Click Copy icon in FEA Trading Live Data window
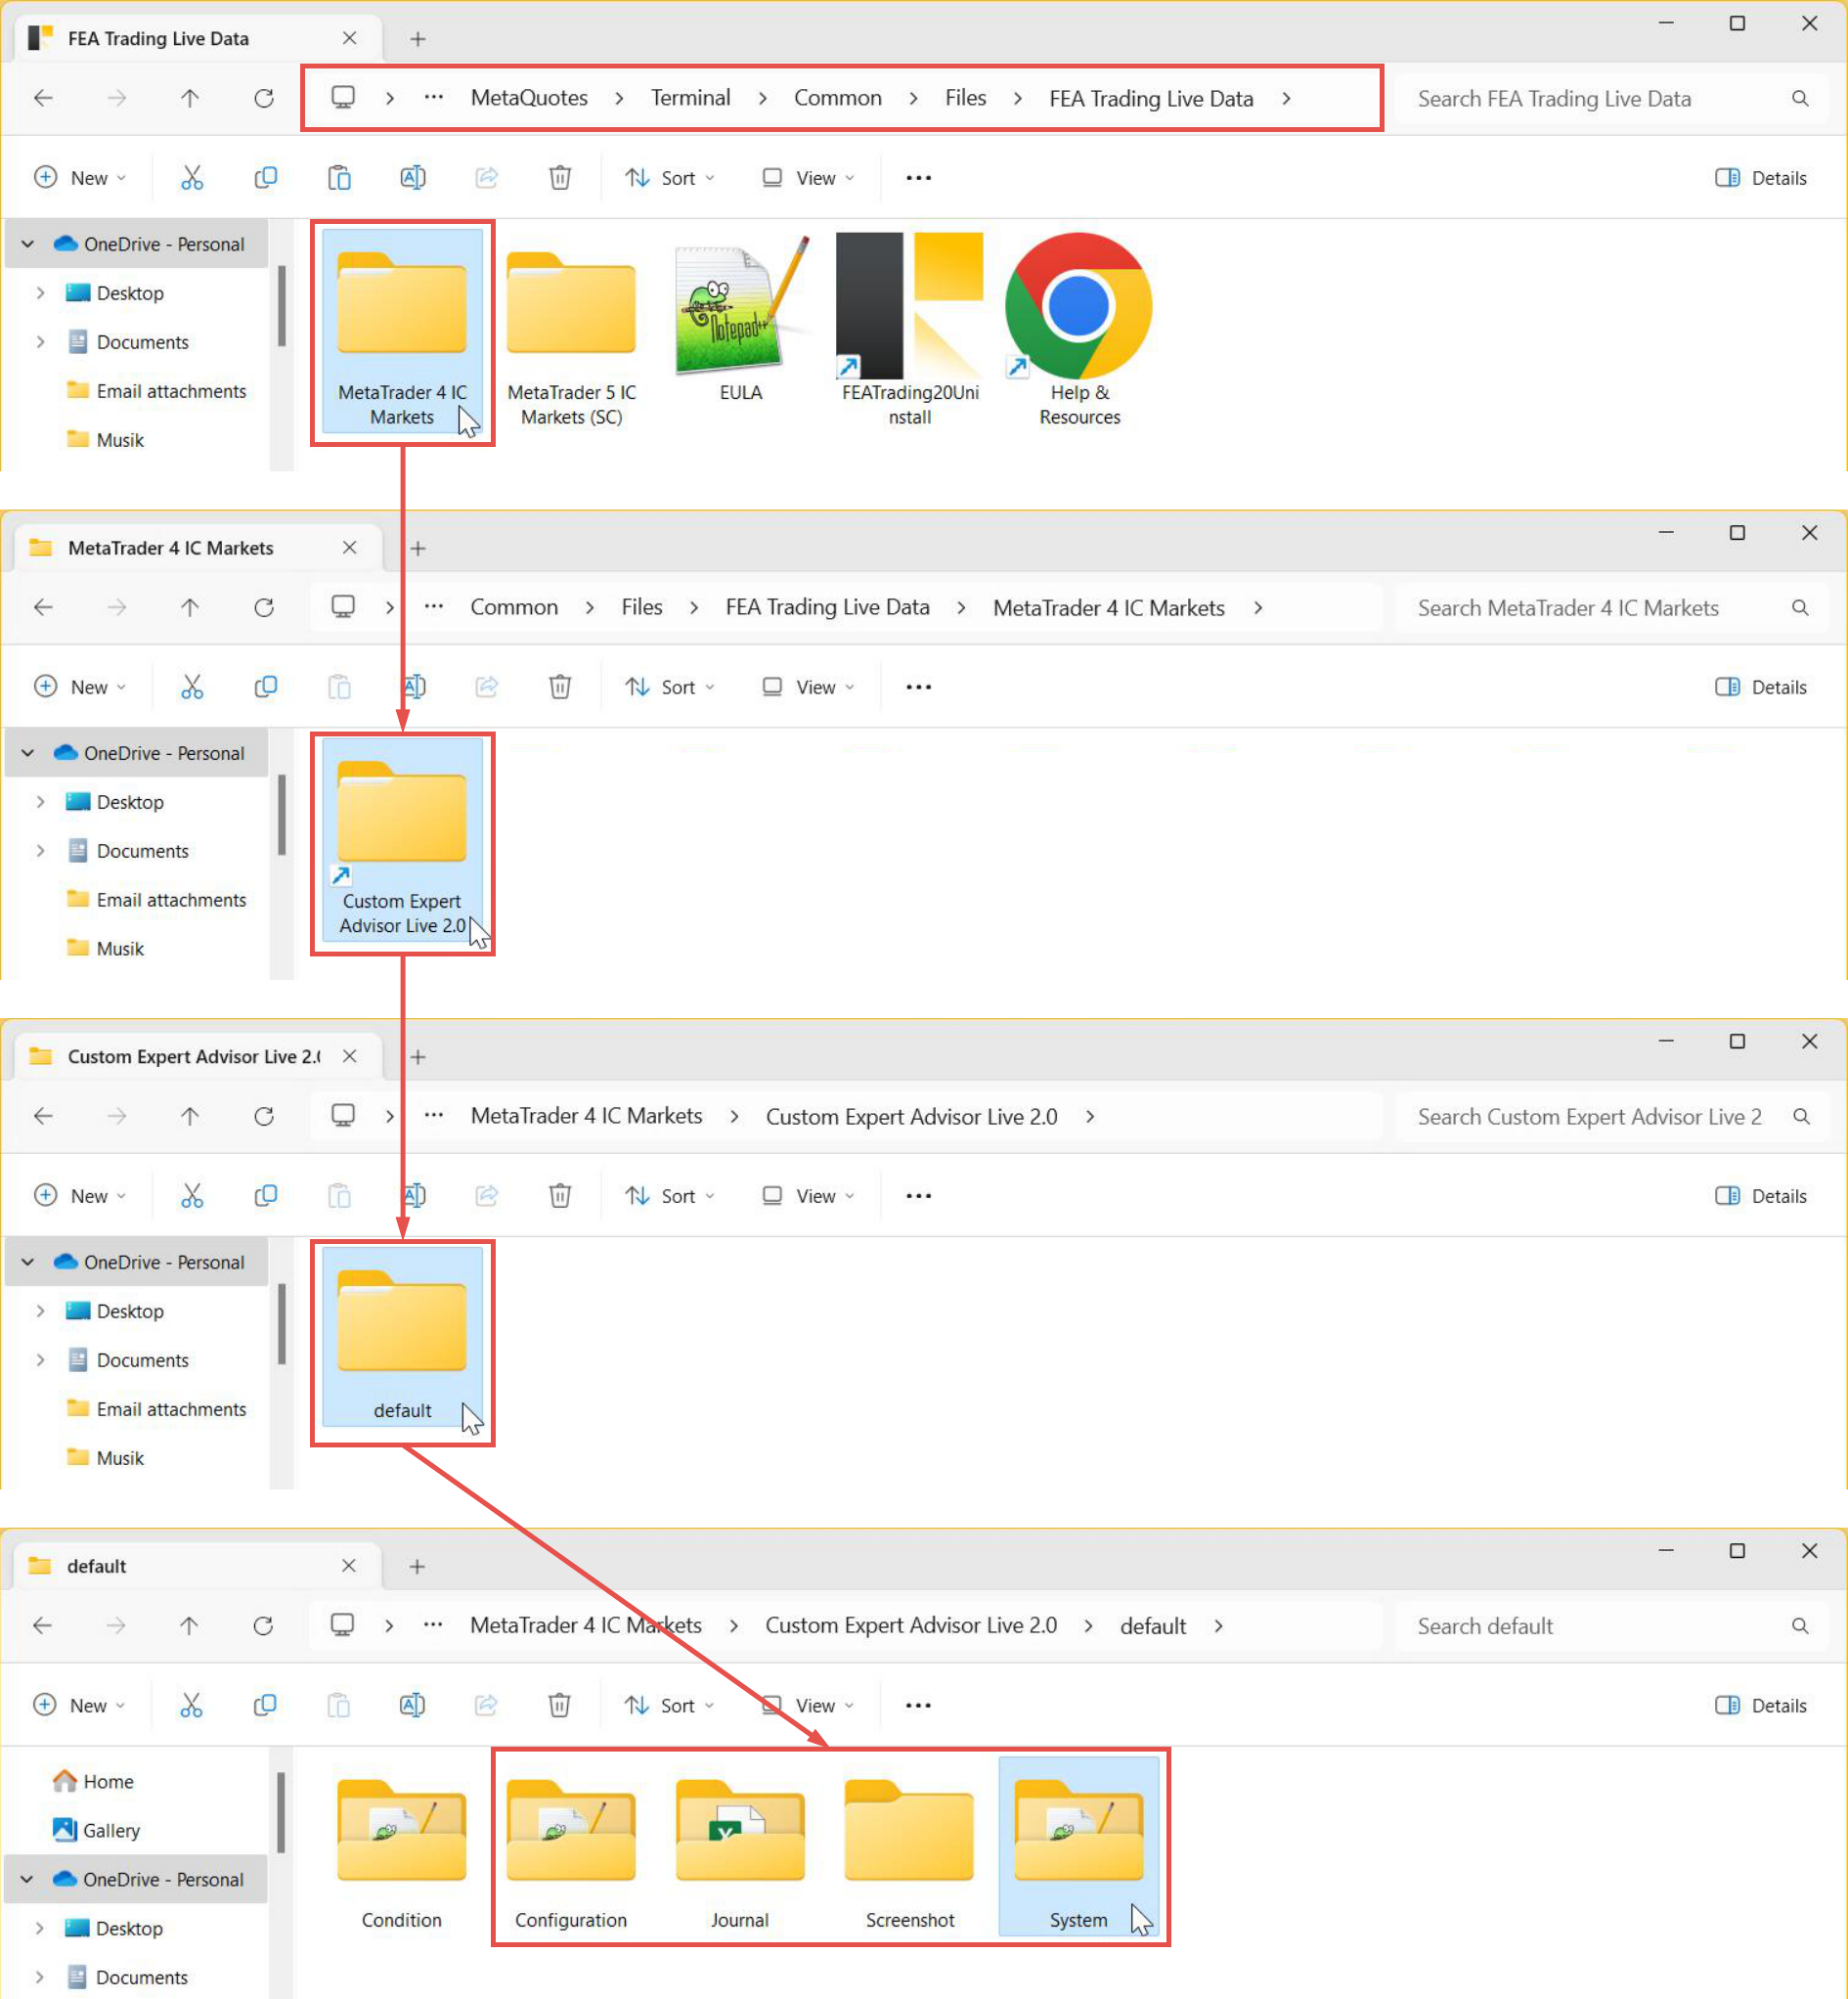Viewport: 1848px width, 1999px height. [x=265, y=178]
